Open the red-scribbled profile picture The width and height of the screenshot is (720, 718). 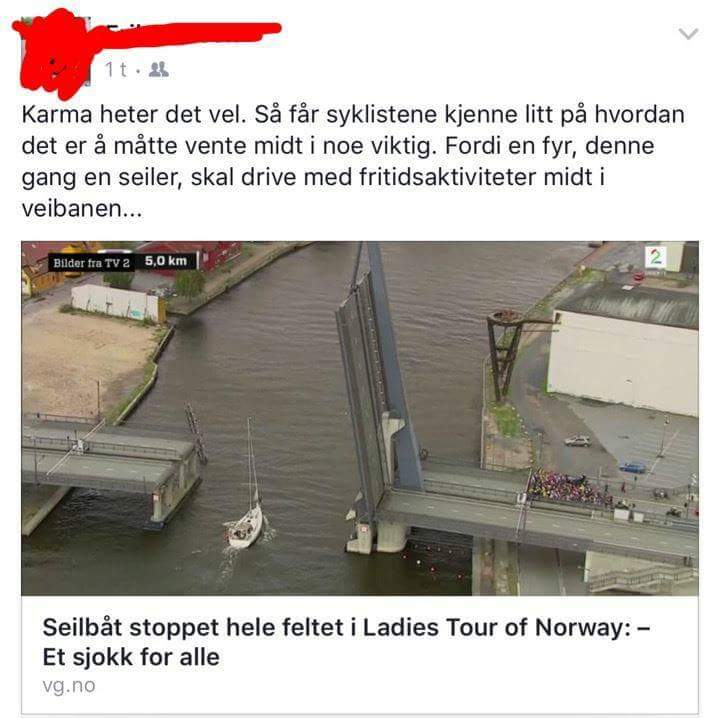pyautogui.click(x=56, y=53)
